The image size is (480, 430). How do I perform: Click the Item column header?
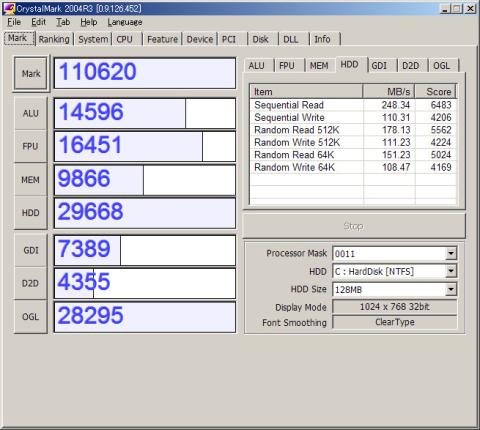pyautogui.click(x=306, y=92)
